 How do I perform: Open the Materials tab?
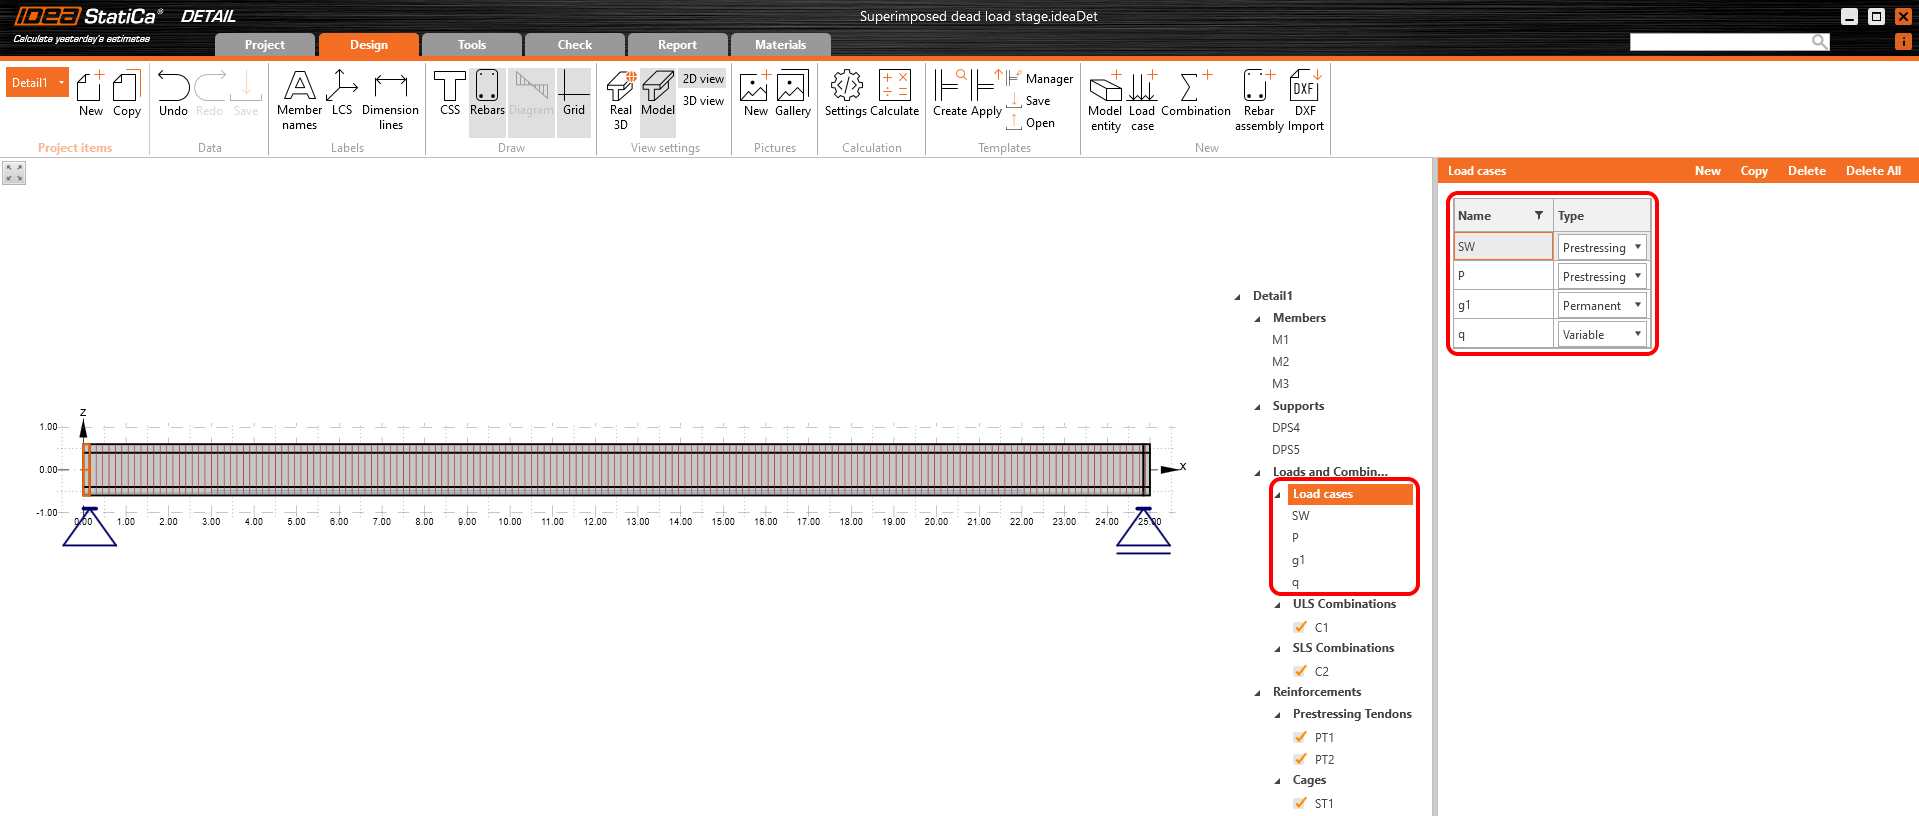coord(780,45)
